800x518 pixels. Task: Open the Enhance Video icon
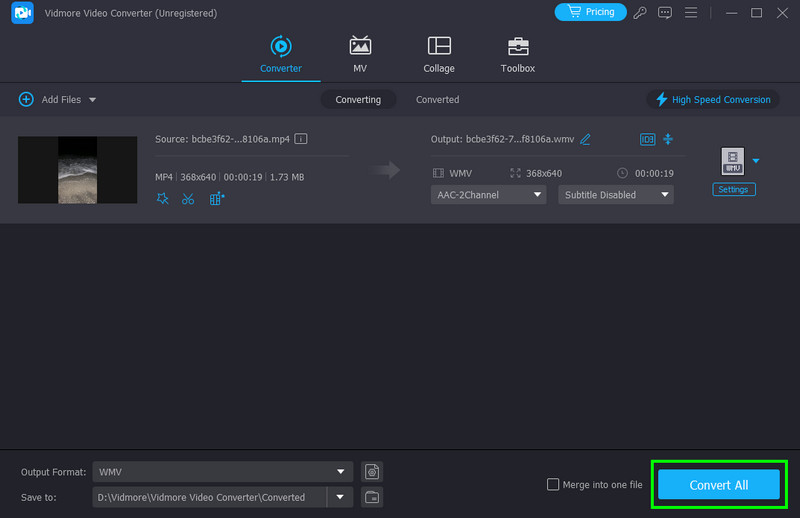click(217, 199)
